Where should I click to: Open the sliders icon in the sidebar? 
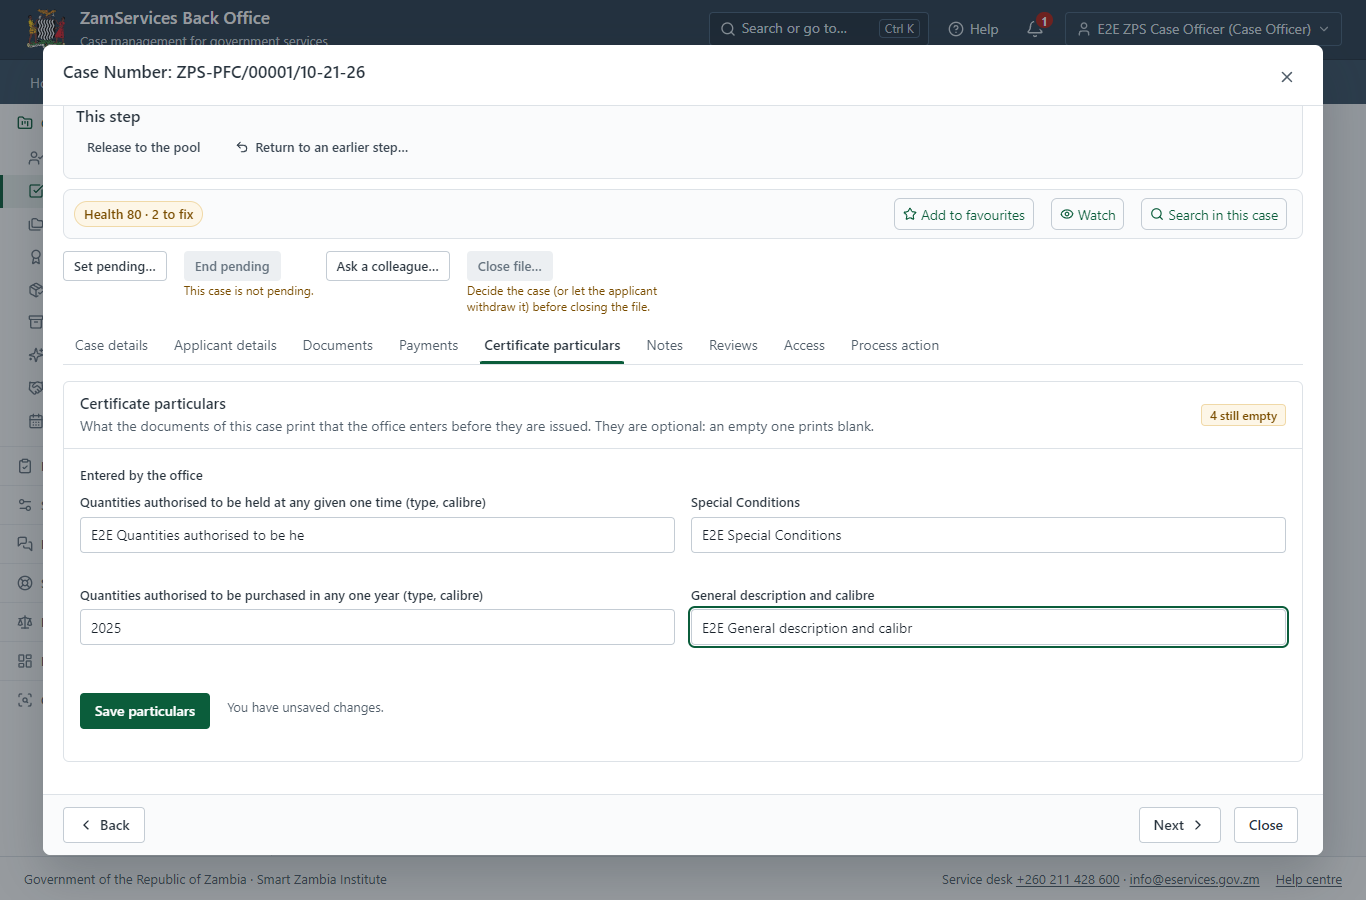point(25,505)
